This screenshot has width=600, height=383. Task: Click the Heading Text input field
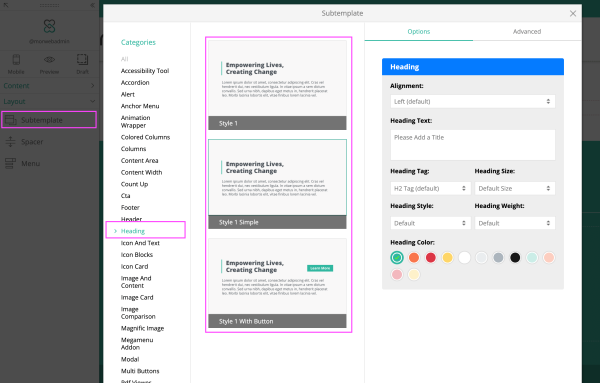tap(473, 145)
